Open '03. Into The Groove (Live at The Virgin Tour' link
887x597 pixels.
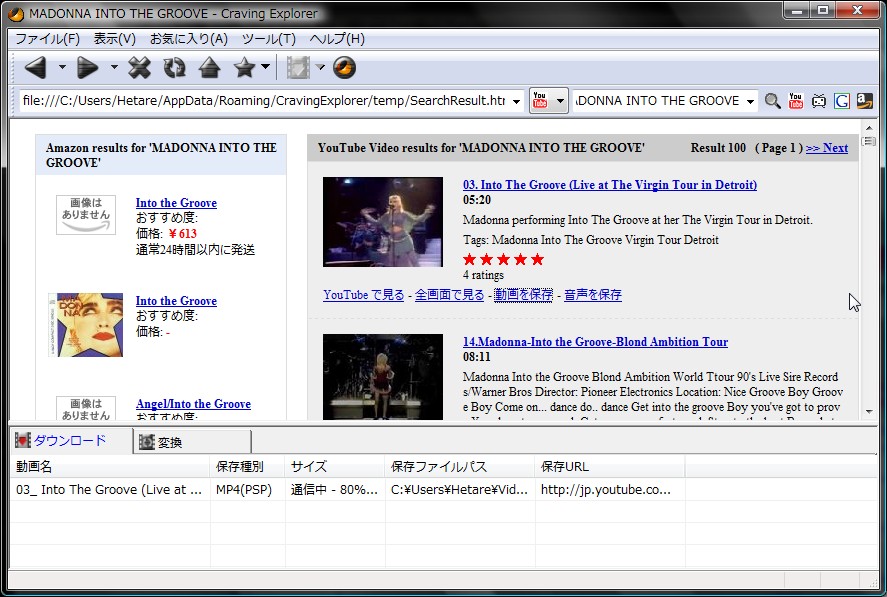610,184
